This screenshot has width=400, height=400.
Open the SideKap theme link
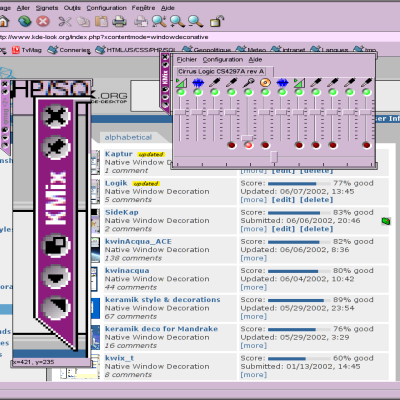pyautogui.click(x=122, y=212)
